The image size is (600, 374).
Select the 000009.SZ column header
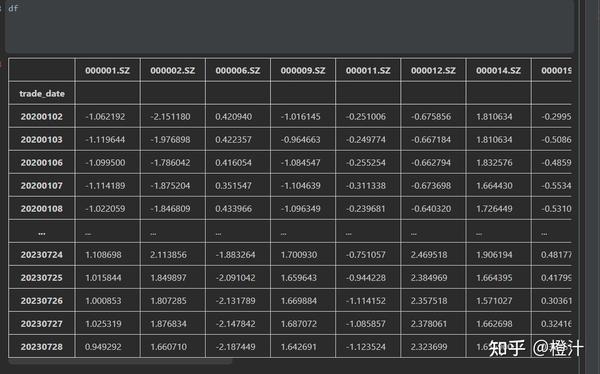303,70
